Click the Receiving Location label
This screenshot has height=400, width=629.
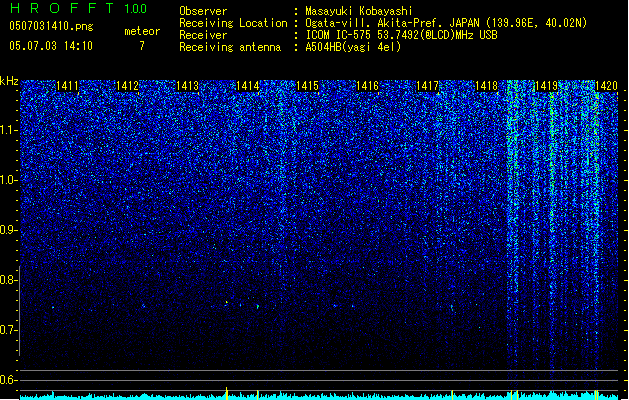coord(233,23)
